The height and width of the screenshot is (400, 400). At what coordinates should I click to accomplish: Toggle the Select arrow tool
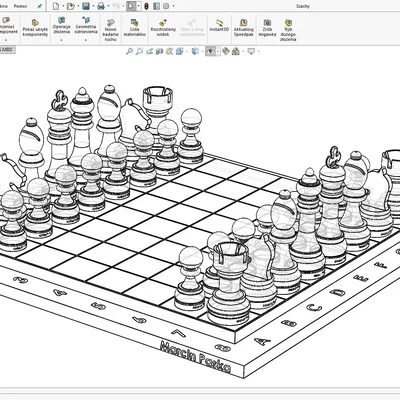[131, 6]
